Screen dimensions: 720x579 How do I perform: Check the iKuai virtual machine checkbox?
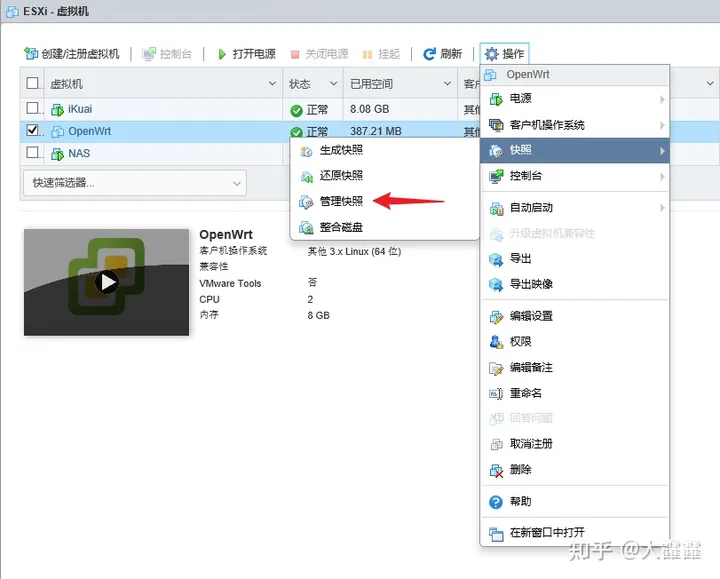coord(33,108)
